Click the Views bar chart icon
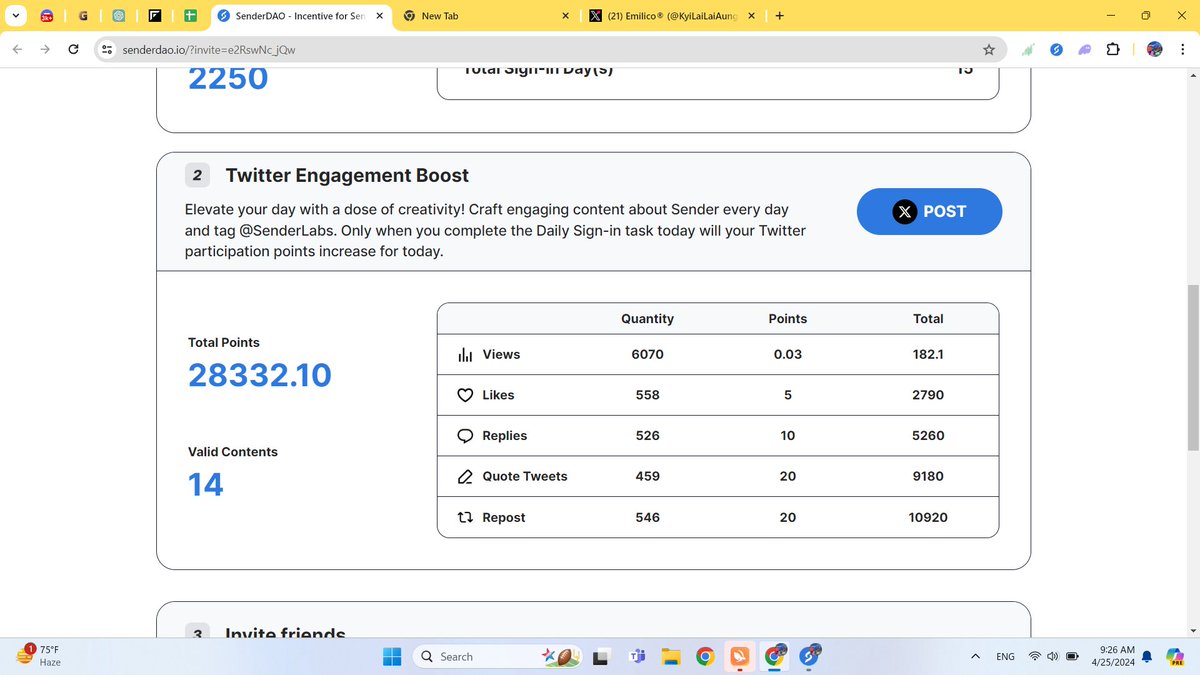 [465, 355]
